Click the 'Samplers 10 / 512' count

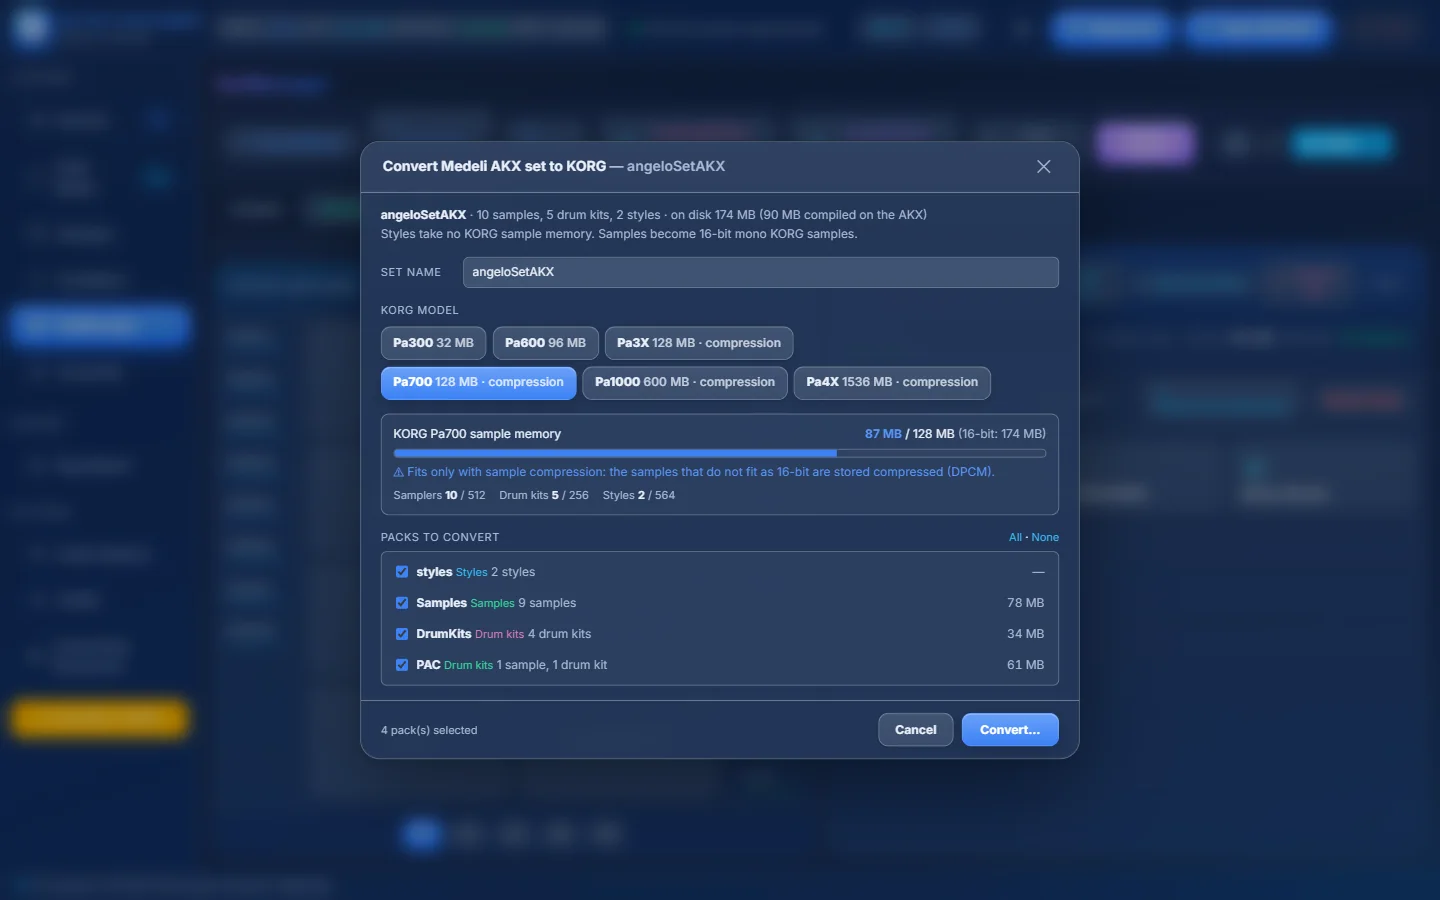click(x=439, y=495)
